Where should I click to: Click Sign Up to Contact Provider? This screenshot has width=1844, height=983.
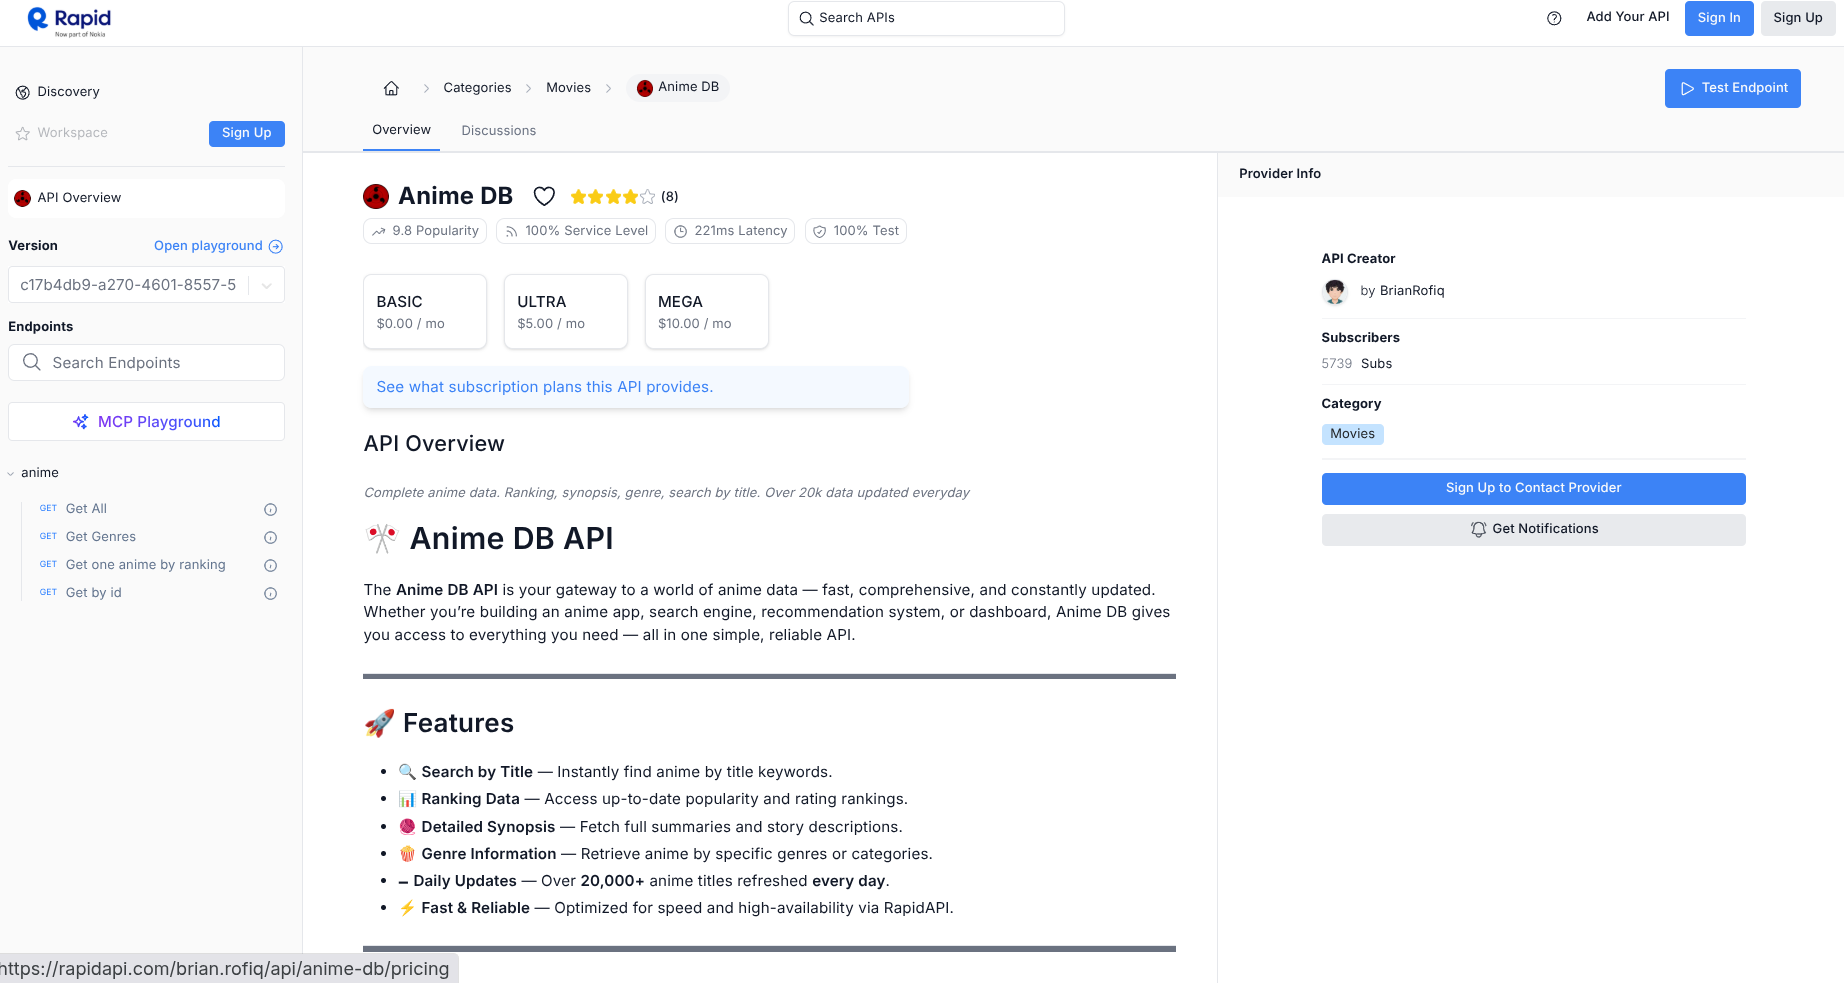pos(1534,488)
